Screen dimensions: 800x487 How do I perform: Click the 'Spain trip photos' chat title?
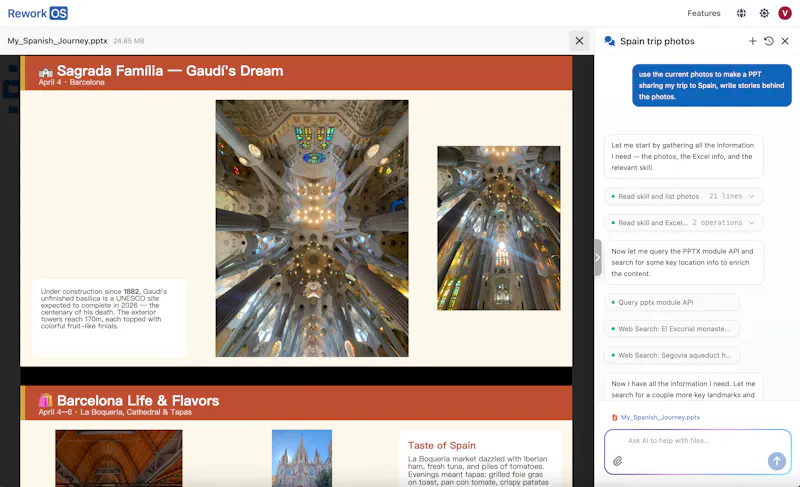657,41
